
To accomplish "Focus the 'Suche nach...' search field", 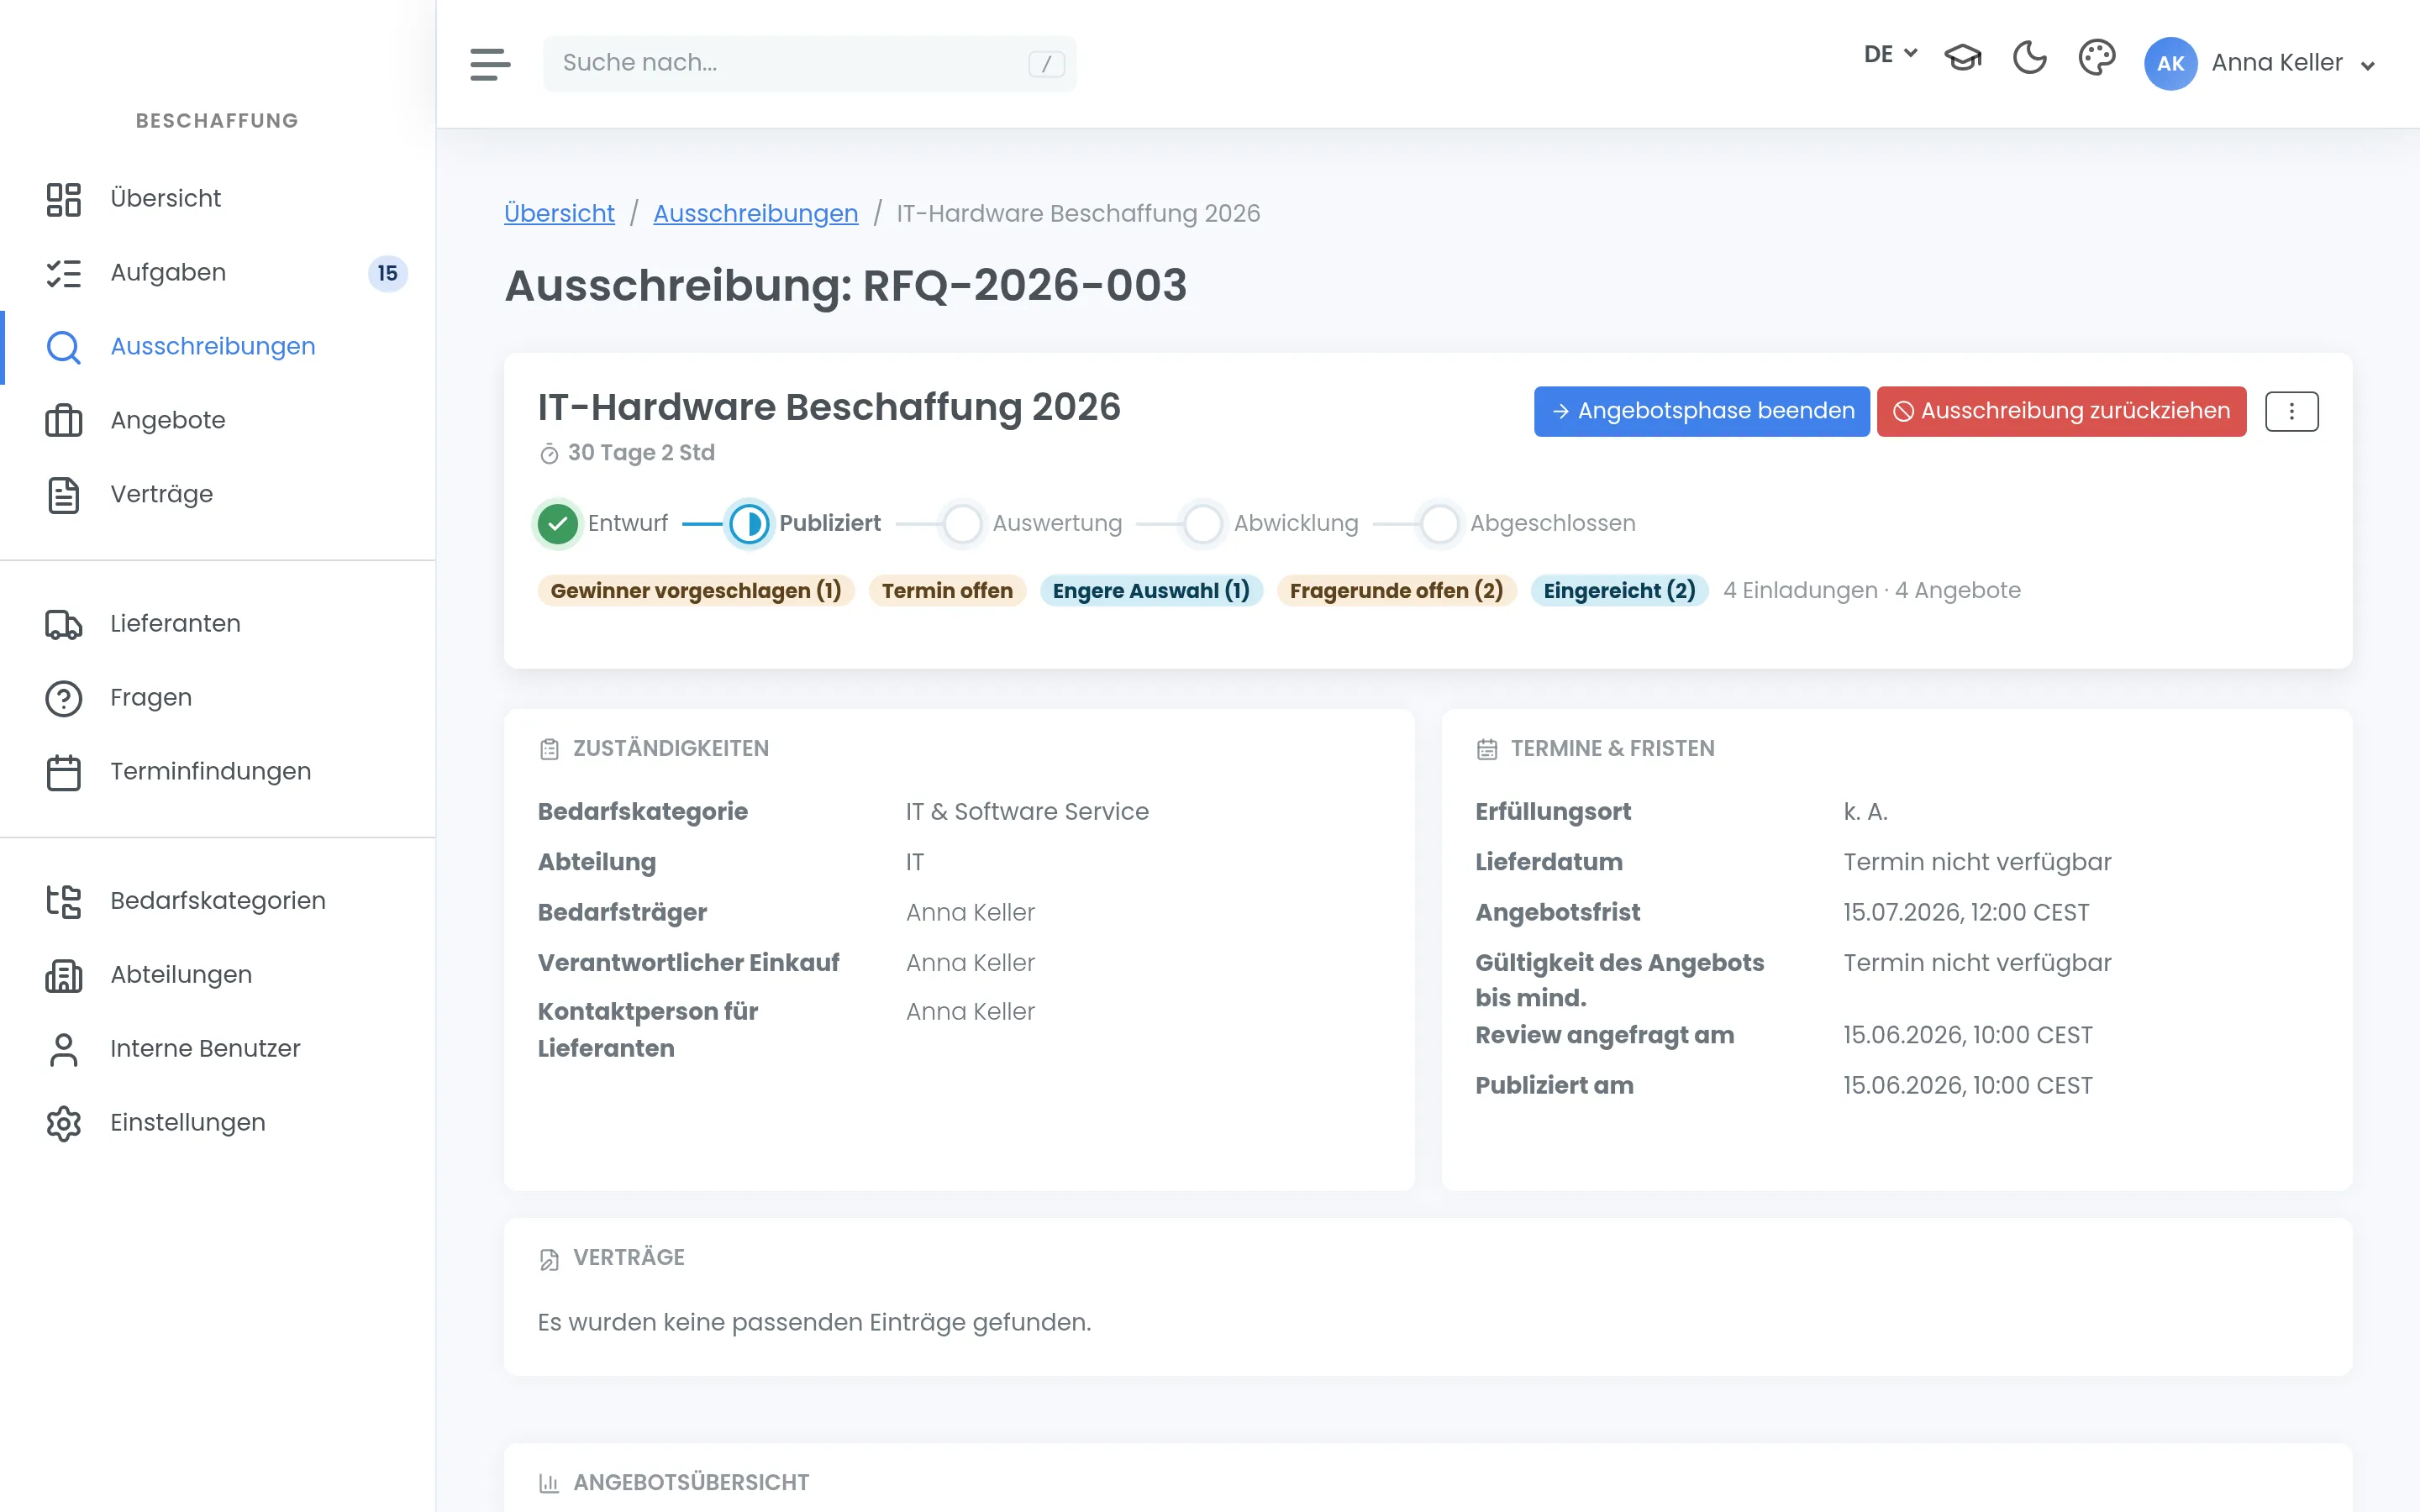I will [809, 63].
